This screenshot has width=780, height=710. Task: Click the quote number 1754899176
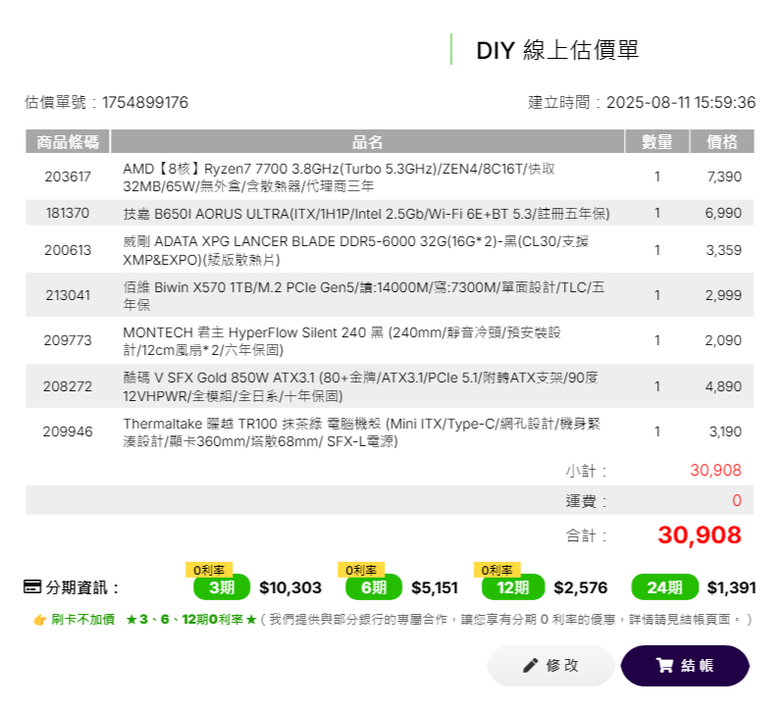(145, 102)
